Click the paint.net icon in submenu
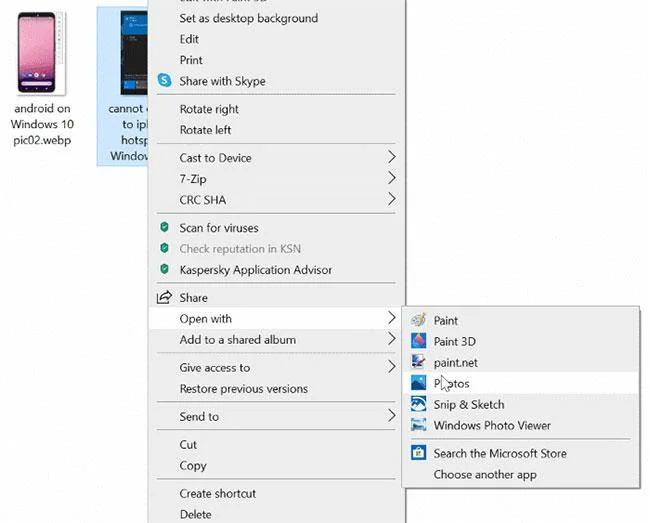Image resolution: width=650 pixels, height=523 pixels. 418,362
